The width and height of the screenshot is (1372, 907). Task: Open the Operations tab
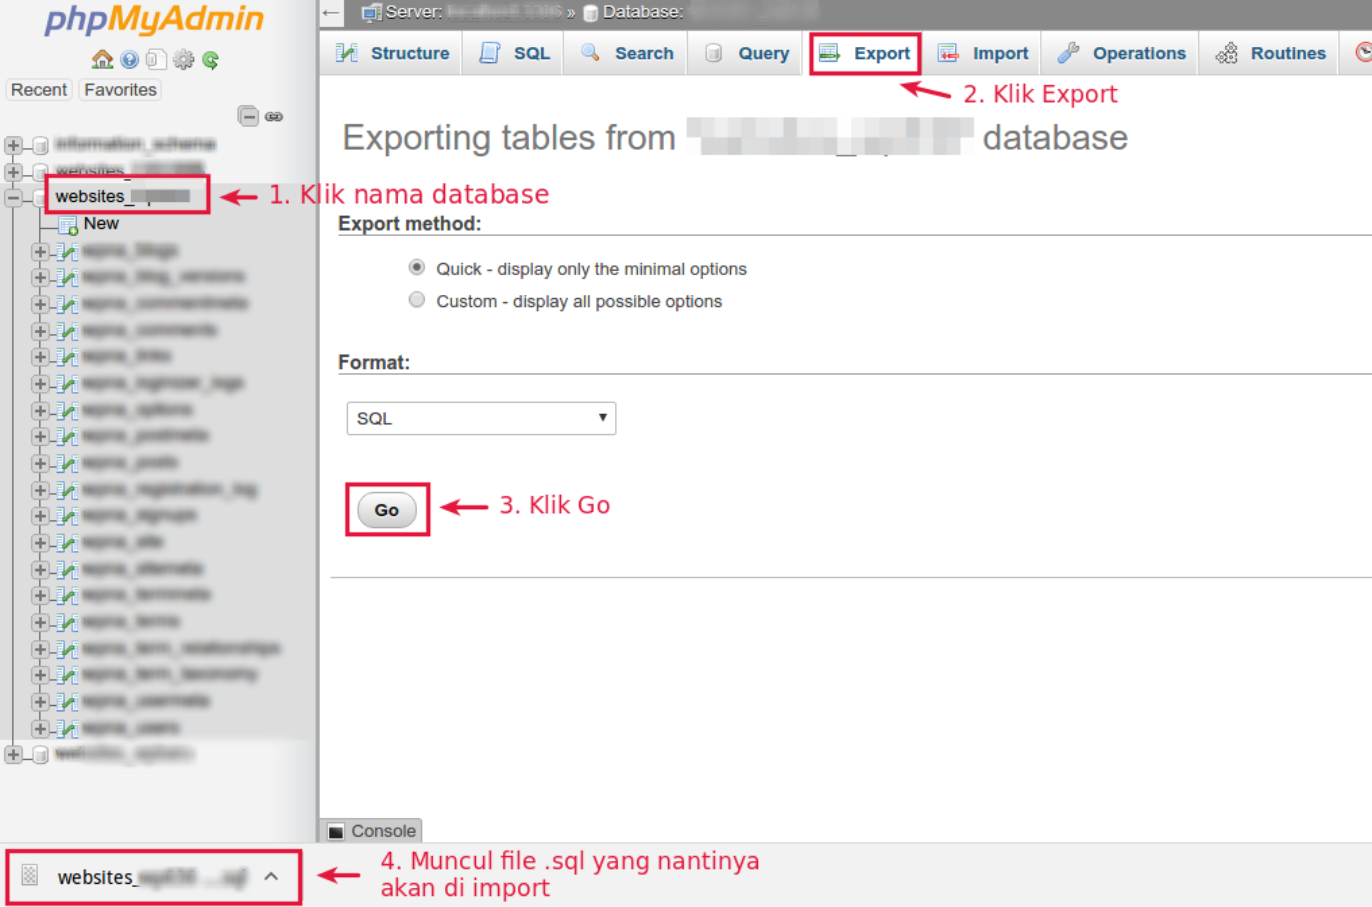[x=1121, y=53]
